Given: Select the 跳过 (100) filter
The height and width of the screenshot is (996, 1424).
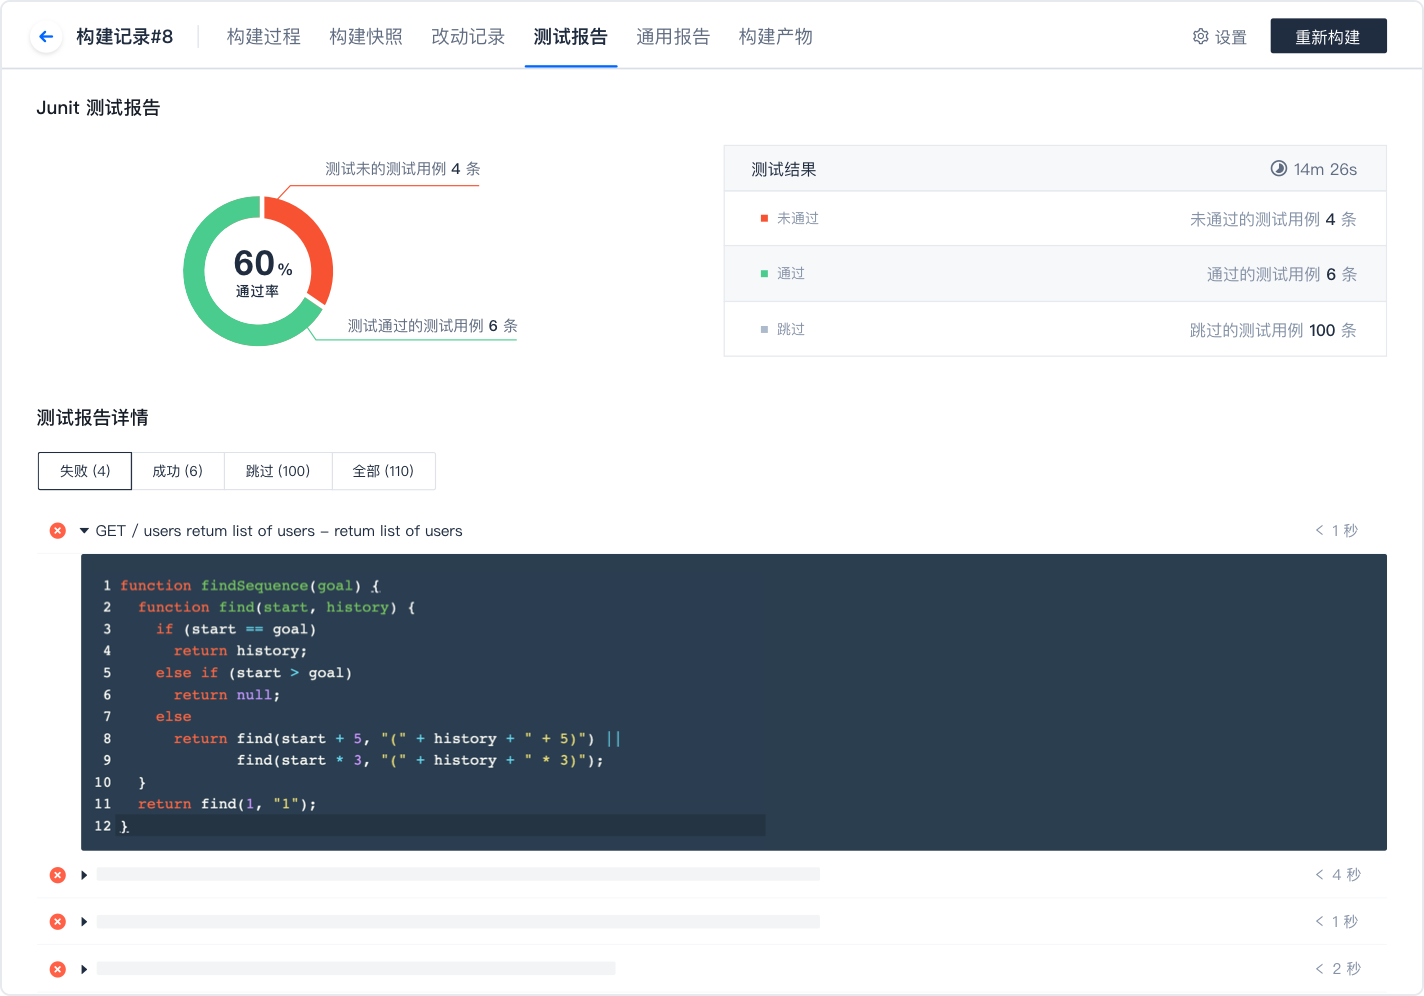Looking at the screenshot, I should [278, 471].
